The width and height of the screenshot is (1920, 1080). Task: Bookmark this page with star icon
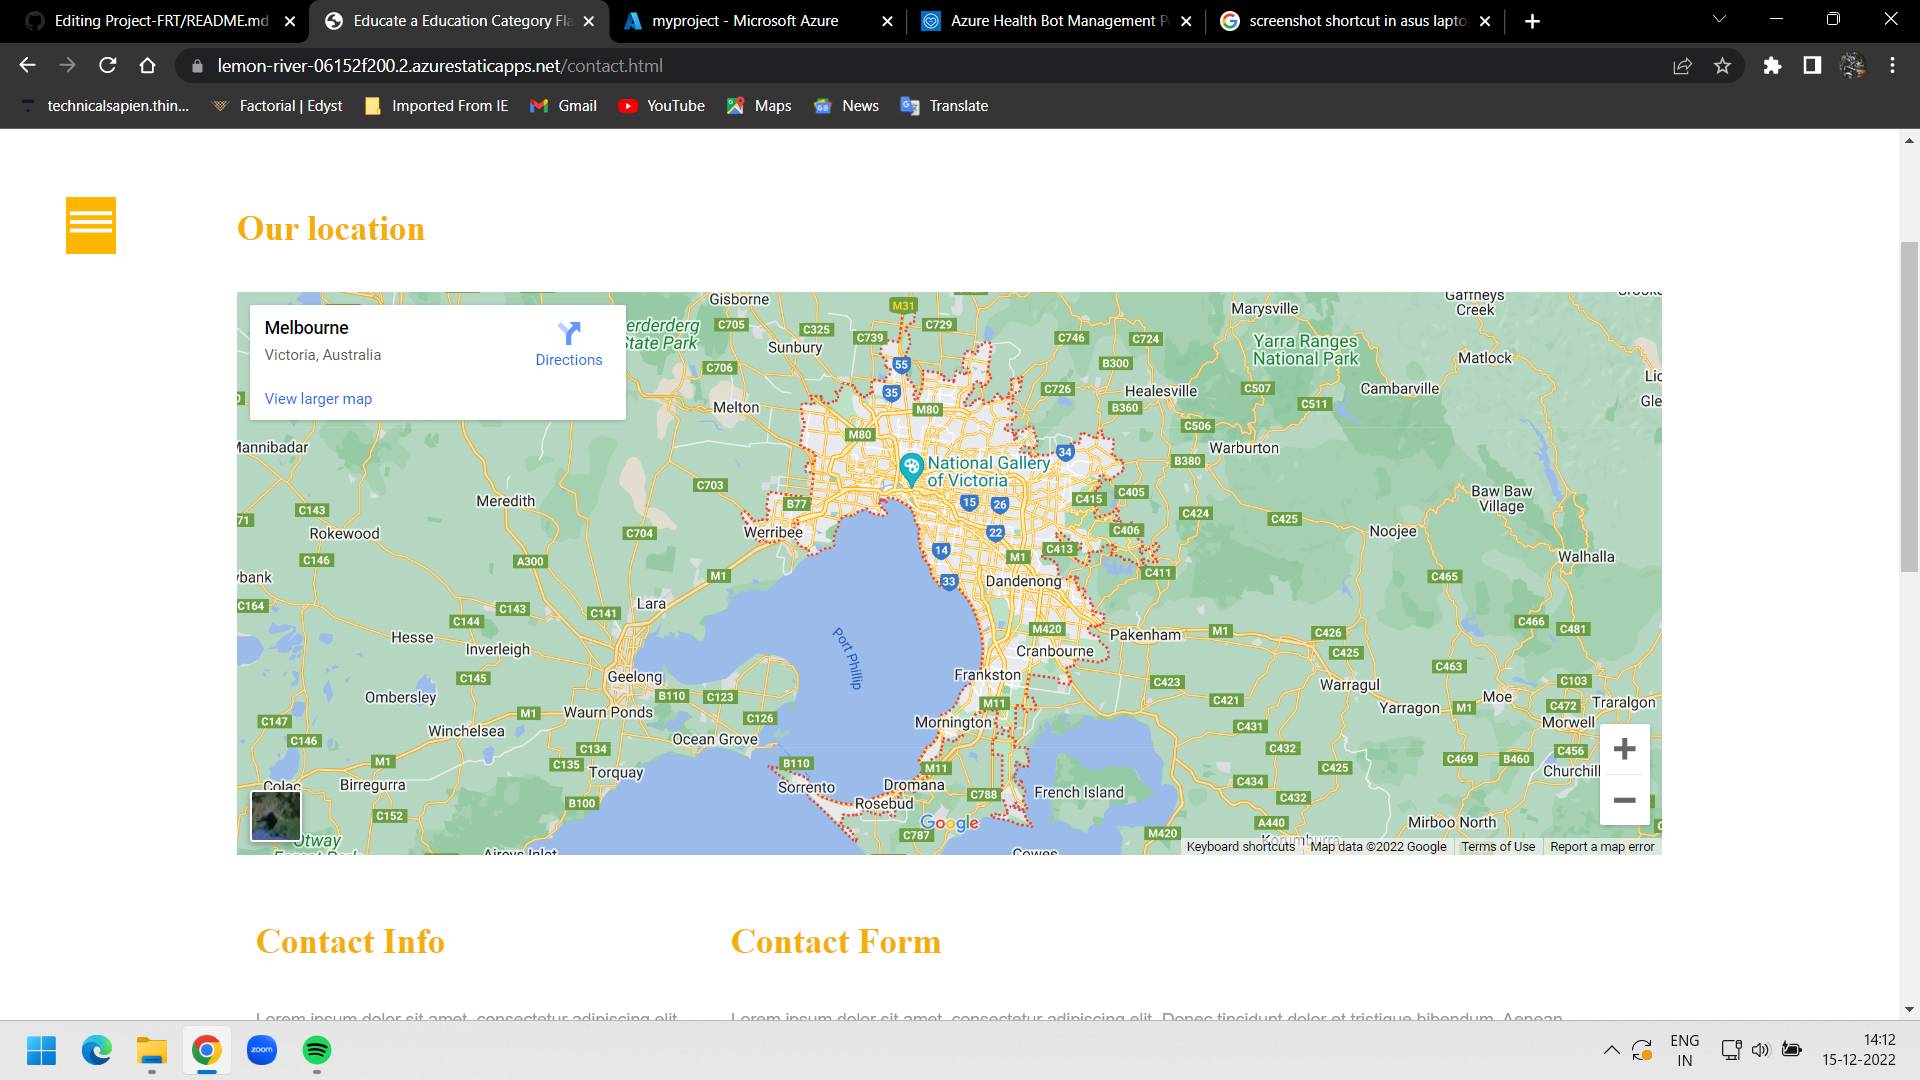coord(1722,66)
